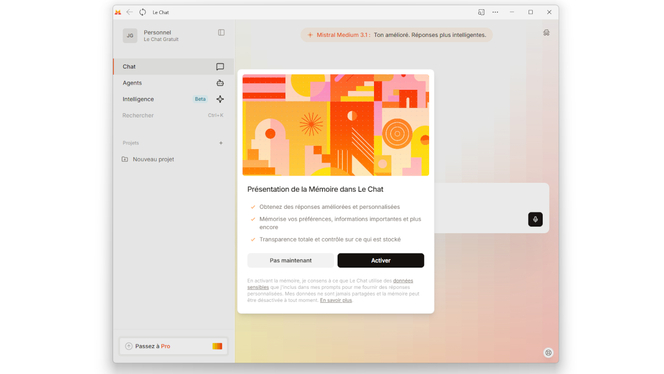Start voice input with microphone
Screen dimensions: 664x374
[535, 219]
